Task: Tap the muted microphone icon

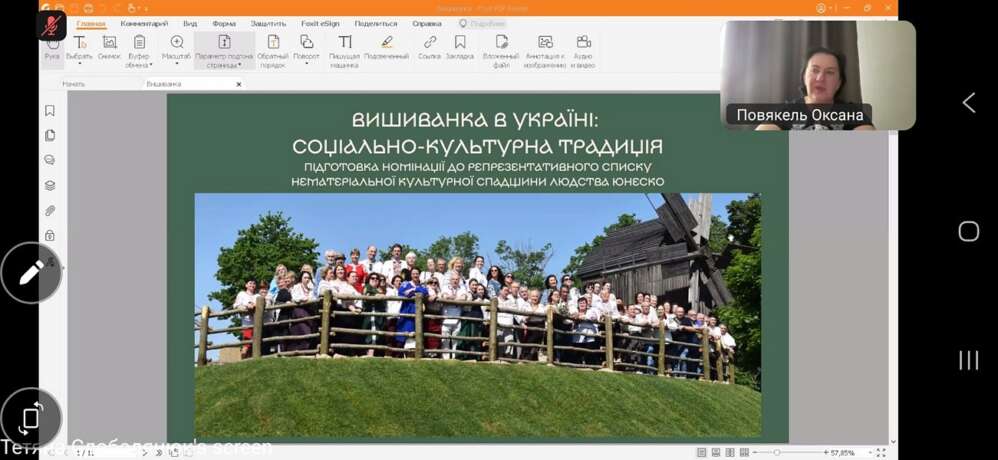Action: click(51, 25)
